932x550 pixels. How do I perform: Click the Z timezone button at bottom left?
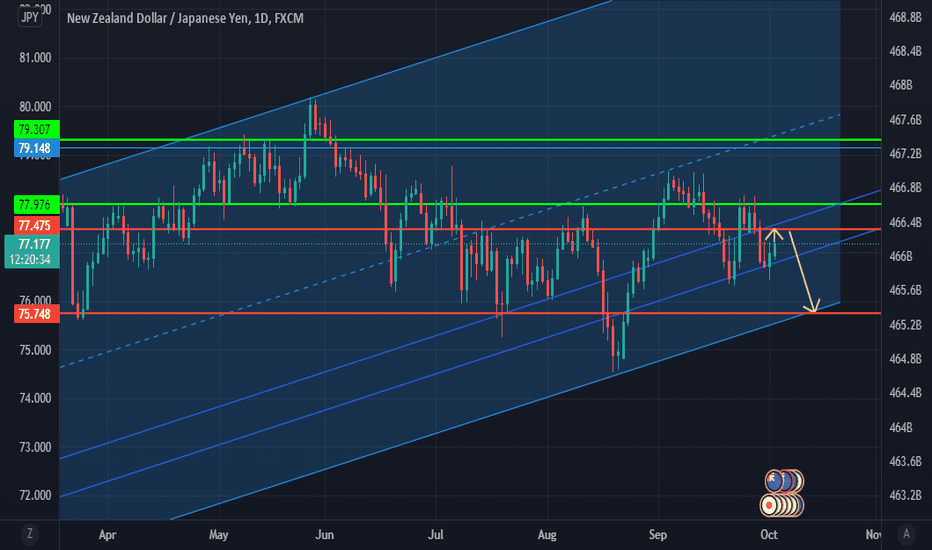coord(30,534)
